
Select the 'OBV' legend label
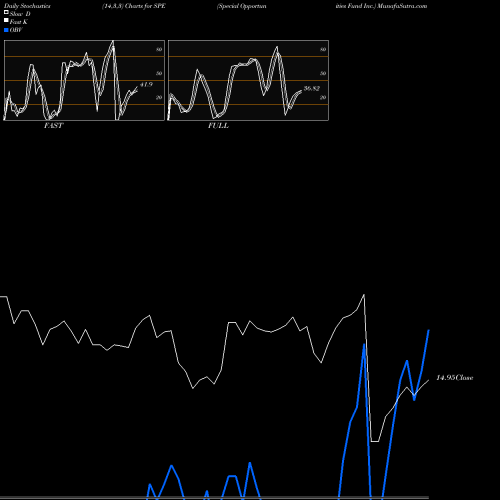16,30
